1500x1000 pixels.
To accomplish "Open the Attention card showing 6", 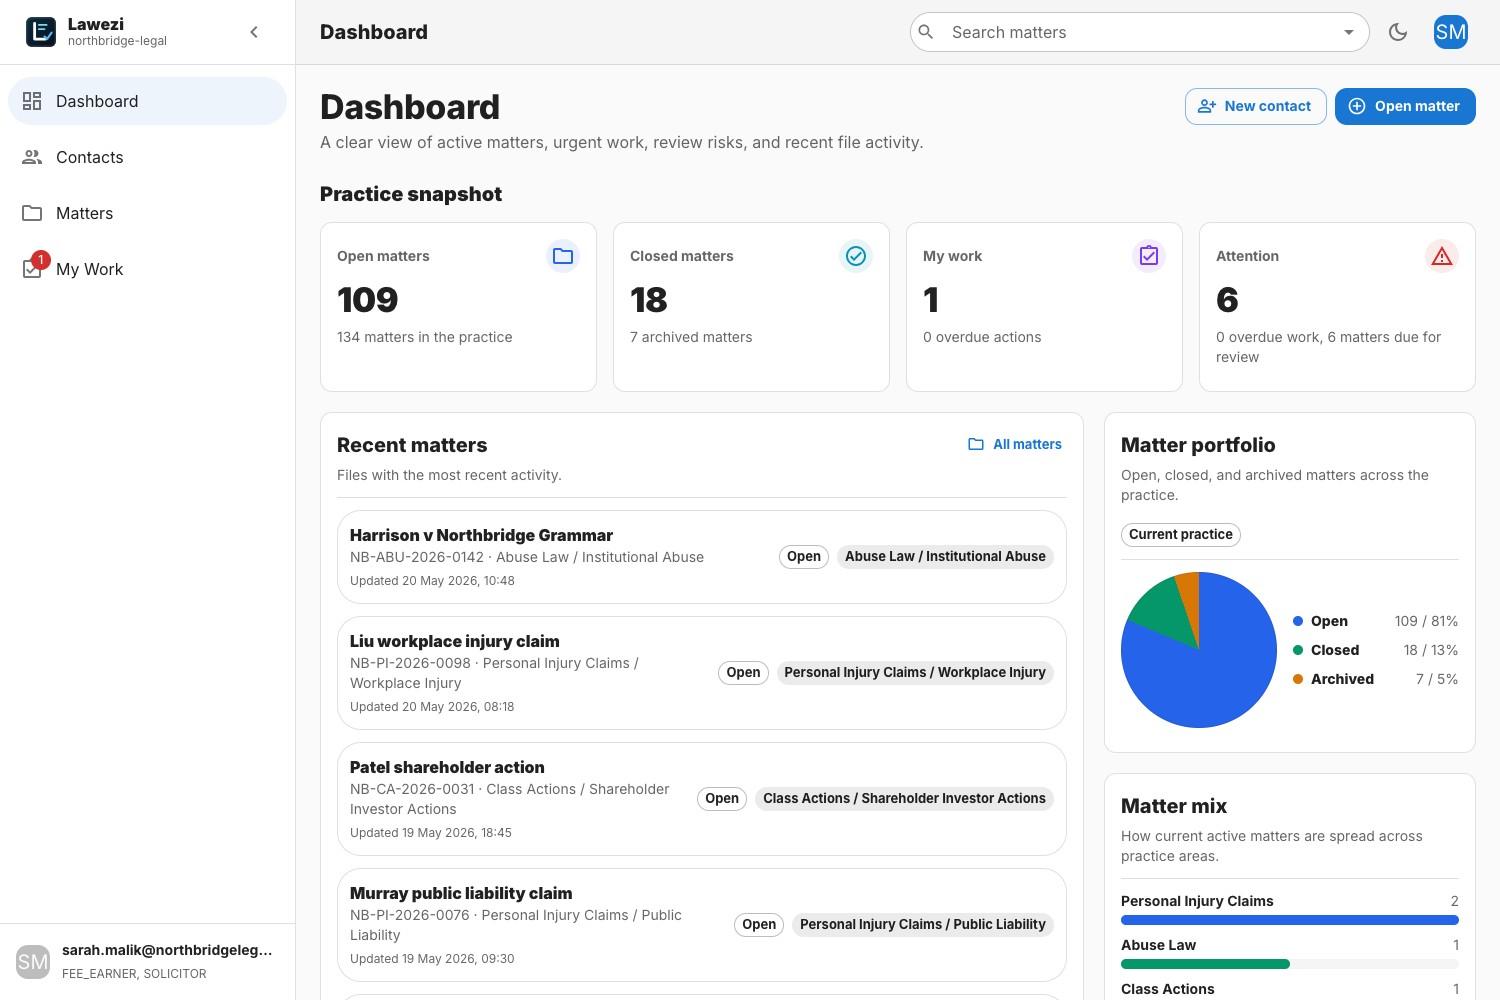I will click(1337, 307).
